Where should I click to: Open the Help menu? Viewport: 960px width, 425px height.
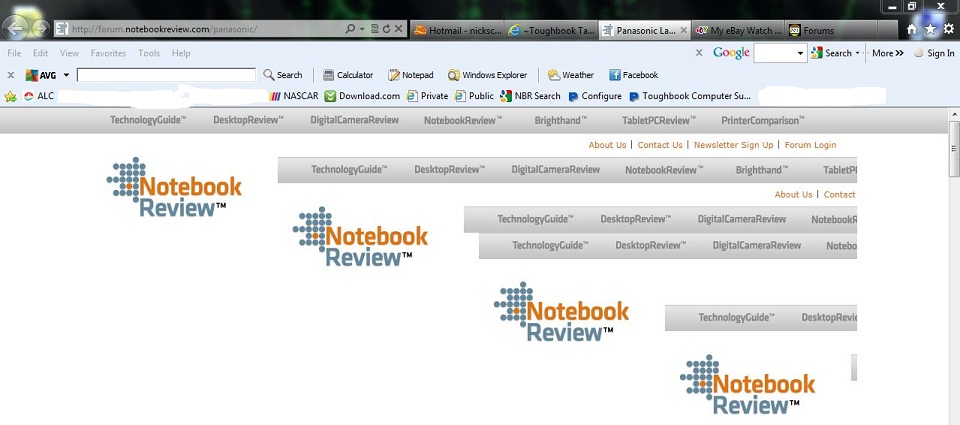point(181,53)
